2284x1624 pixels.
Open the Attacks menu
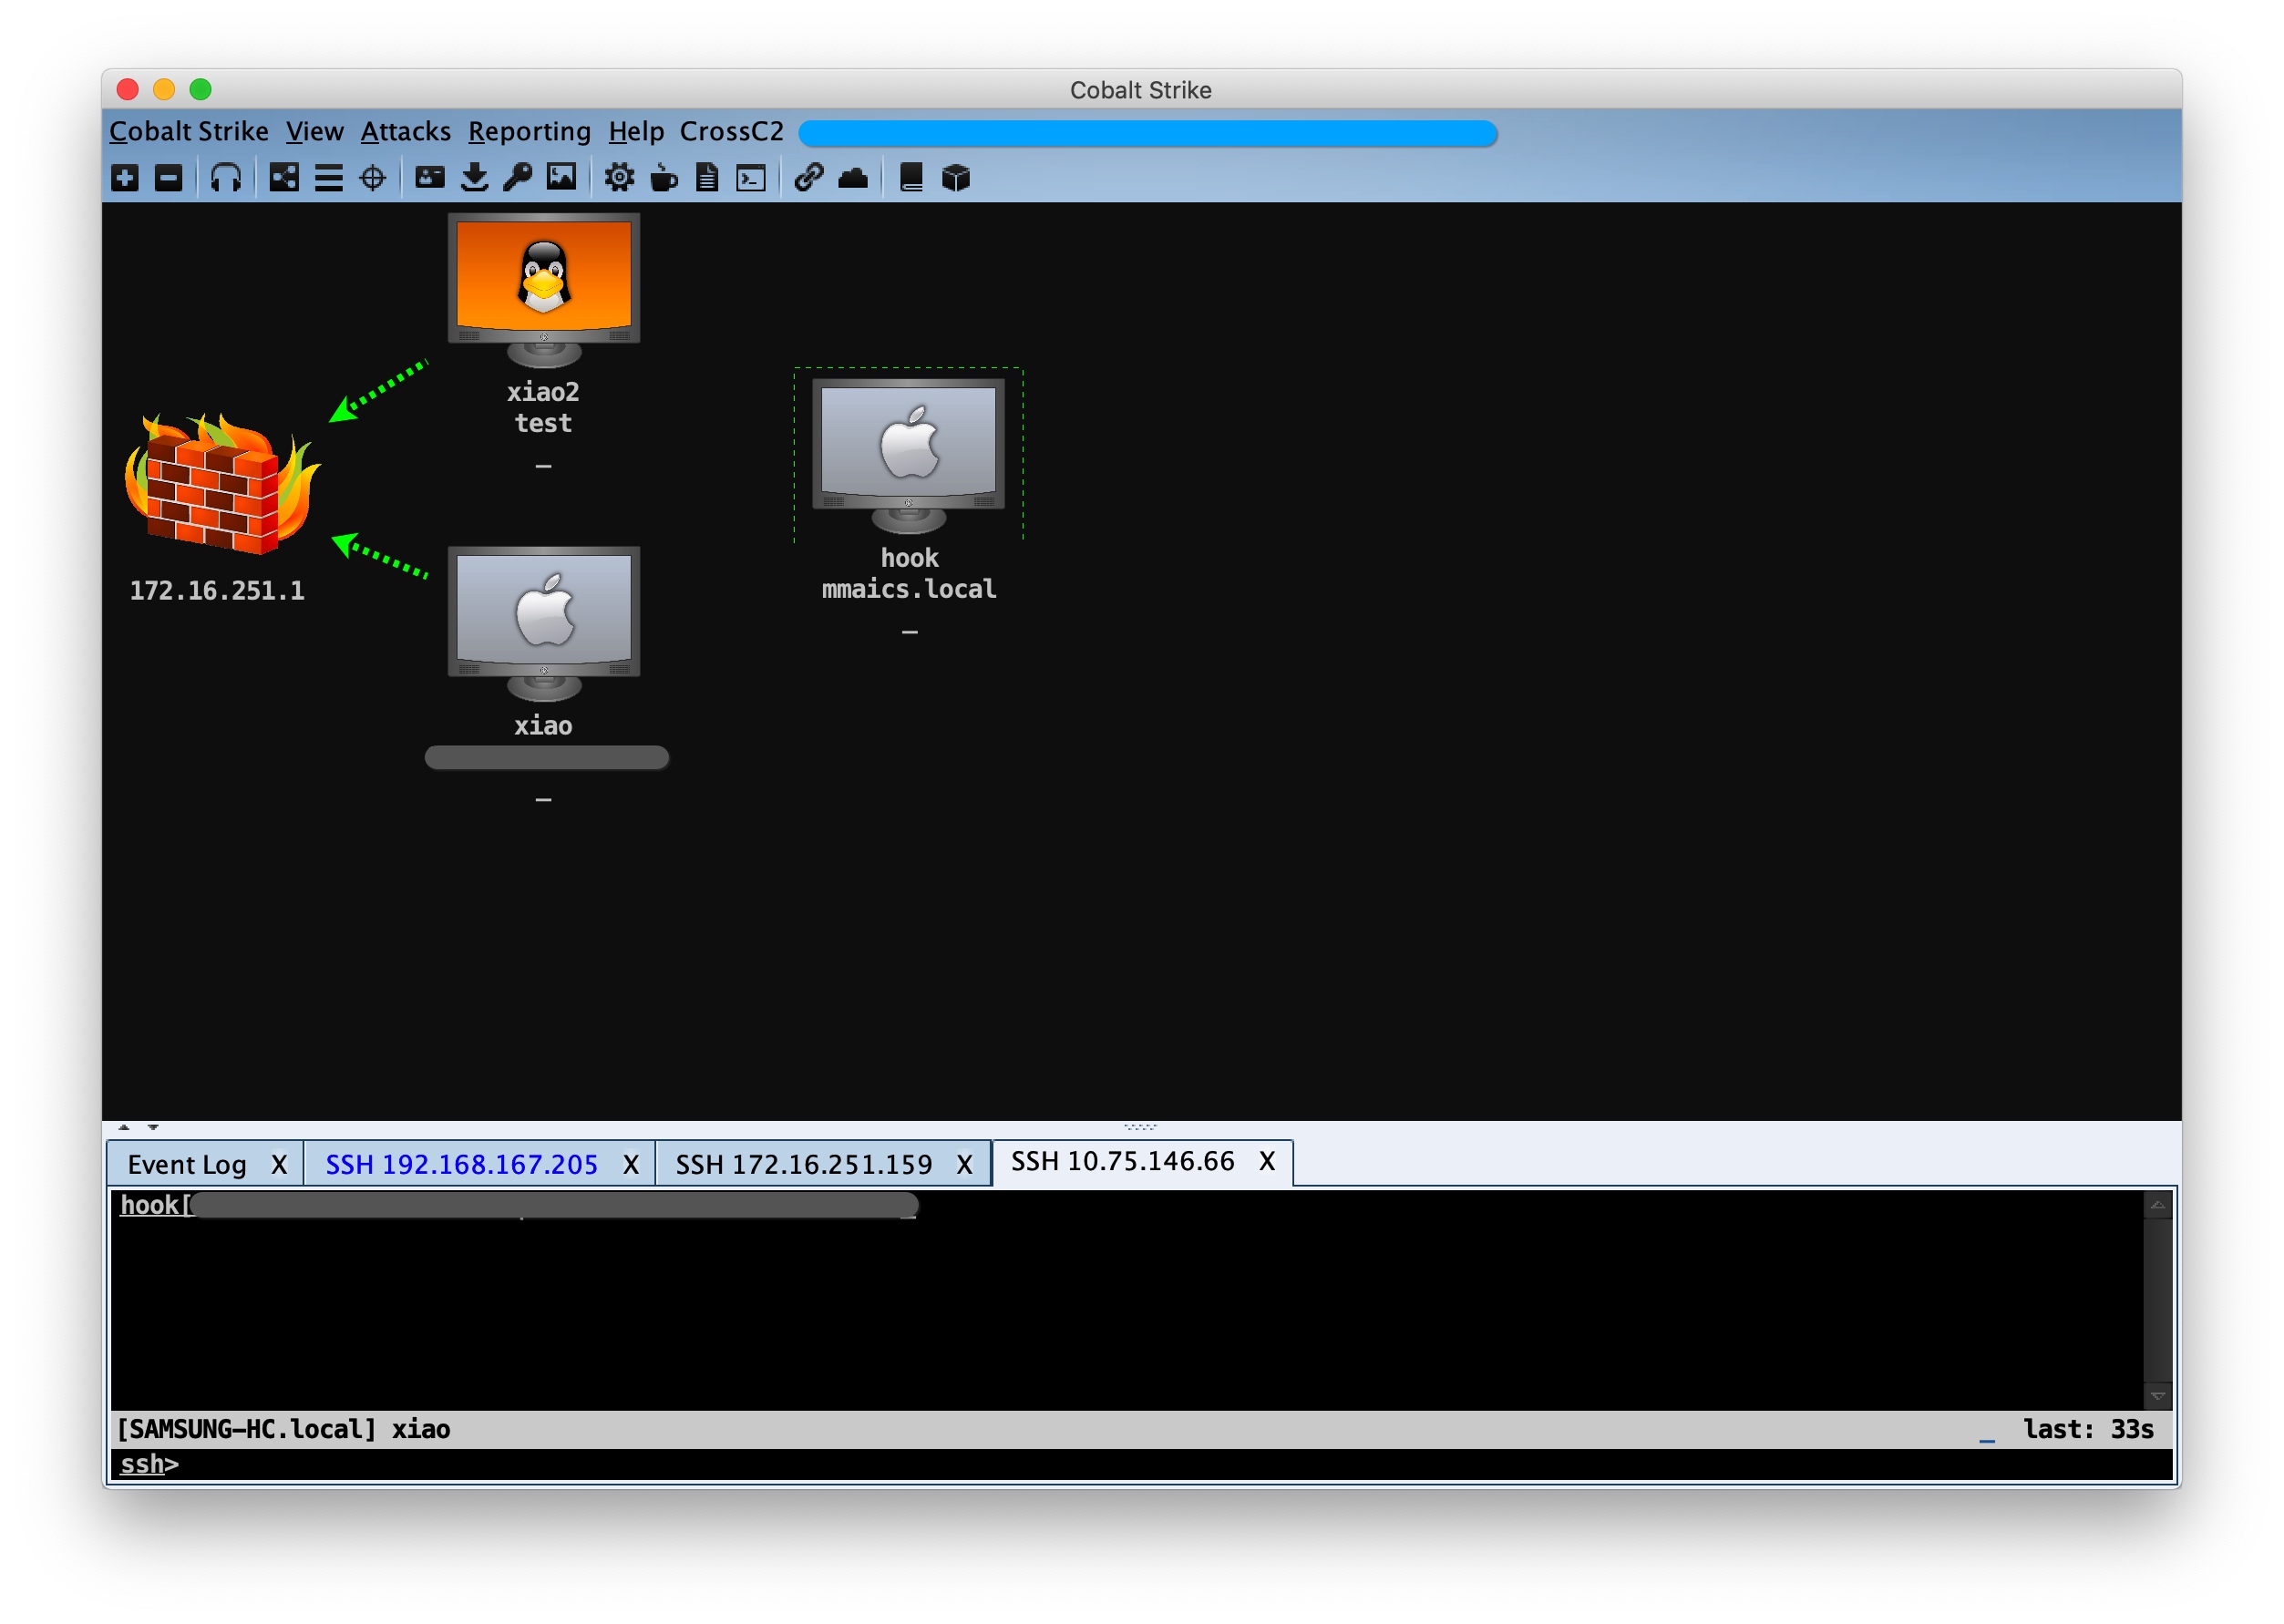[x=405, y=131]
